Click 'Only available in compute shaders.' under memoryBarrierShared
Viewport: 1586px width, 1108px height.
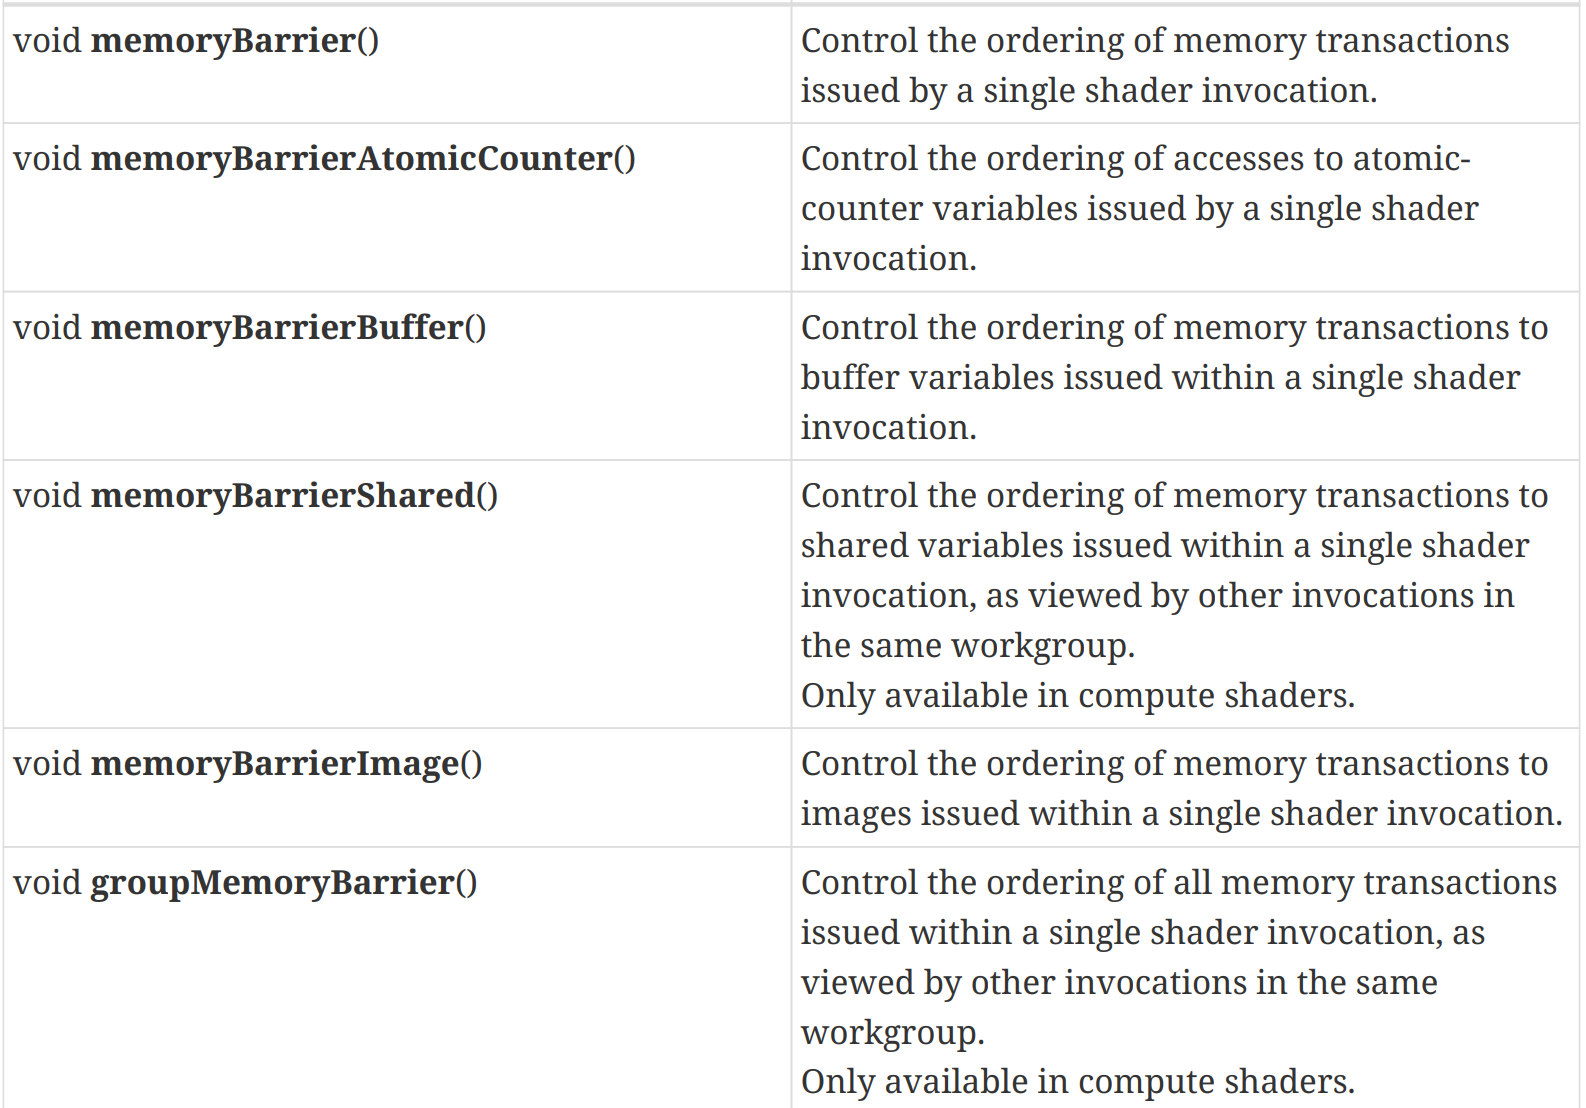click(1077, 696)
